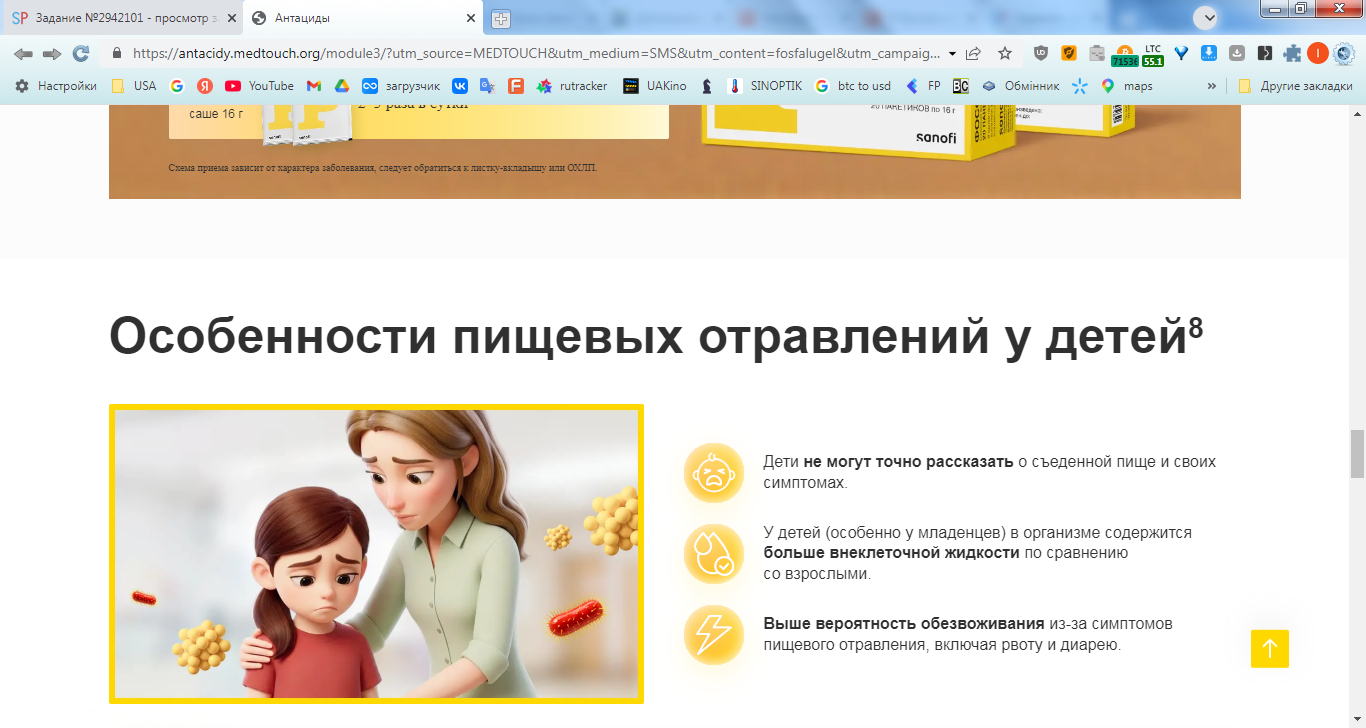Click the water drops fluid icon

(714, 554)
